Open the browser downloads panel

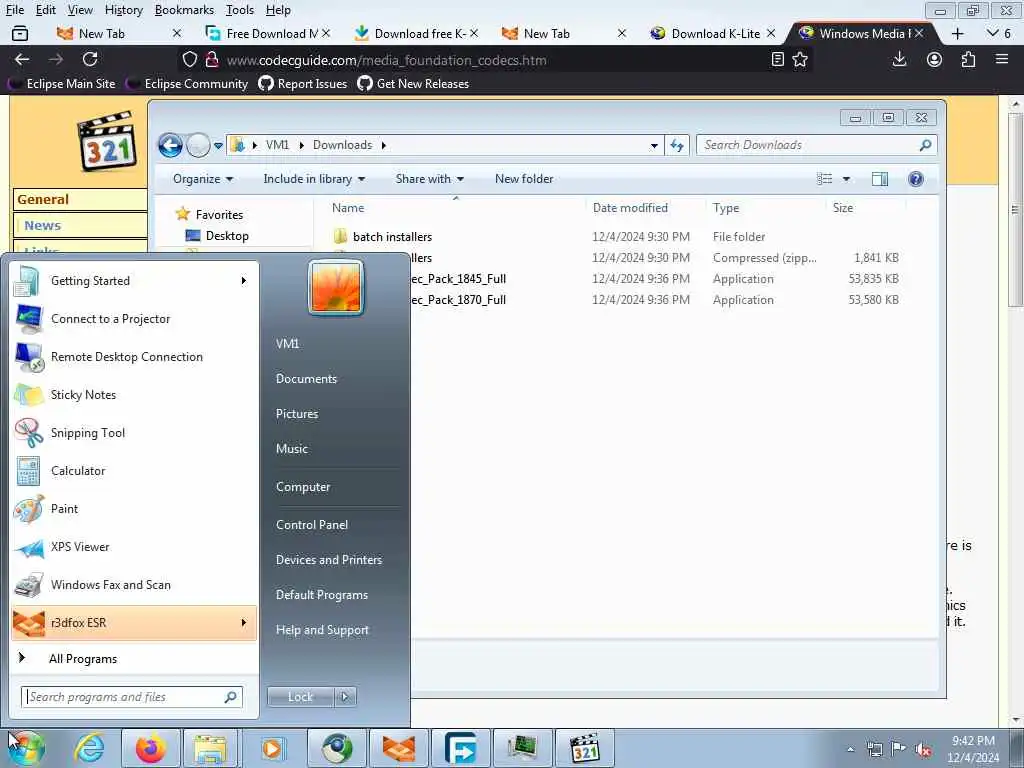pos(899,59)
